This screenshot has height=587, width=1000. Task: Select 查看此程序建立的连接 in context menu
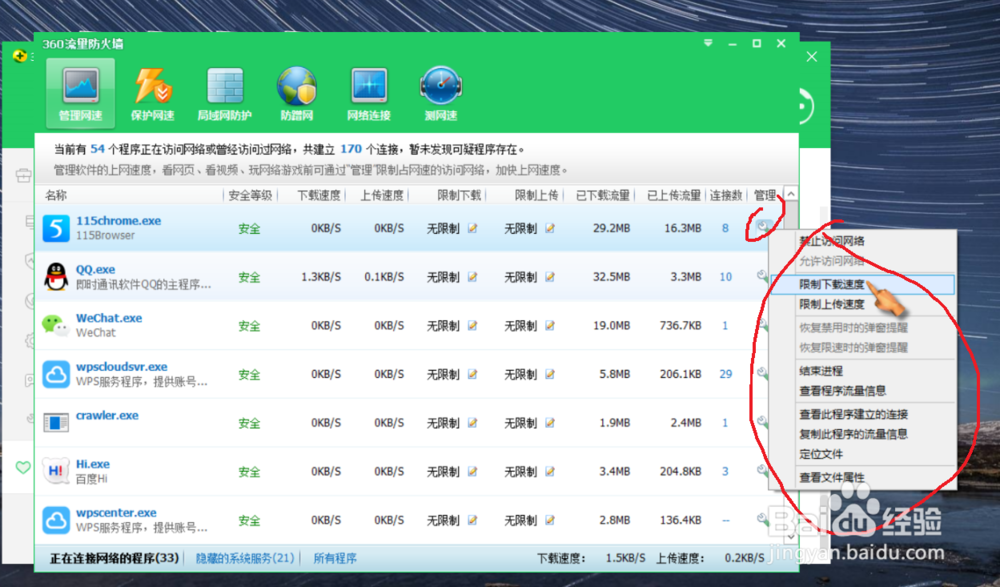click(x=853, y=413)
